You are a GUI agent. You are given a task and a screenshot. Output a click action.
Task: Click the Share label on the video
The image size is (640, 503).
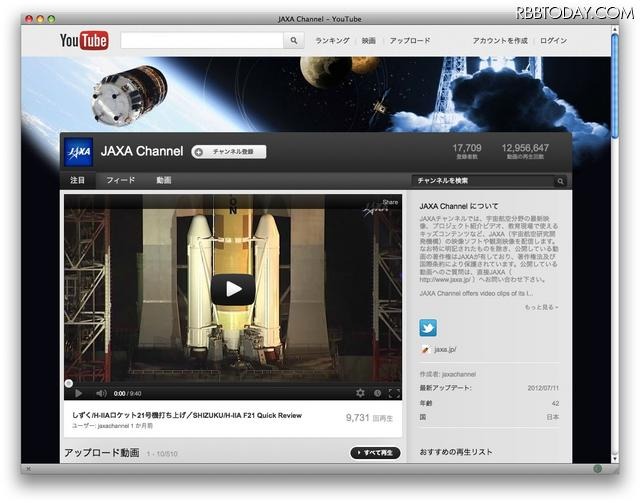click(x=390, y=202)
